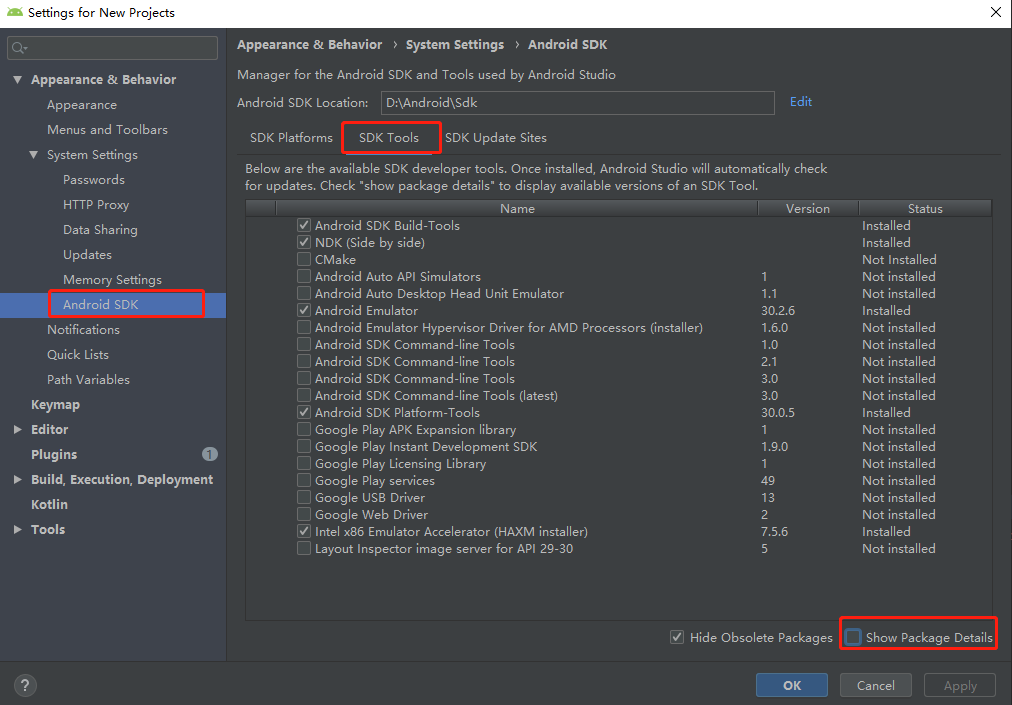1012x705 pixels.
Task: Open Keymap settings
Action: pos(56,405)
